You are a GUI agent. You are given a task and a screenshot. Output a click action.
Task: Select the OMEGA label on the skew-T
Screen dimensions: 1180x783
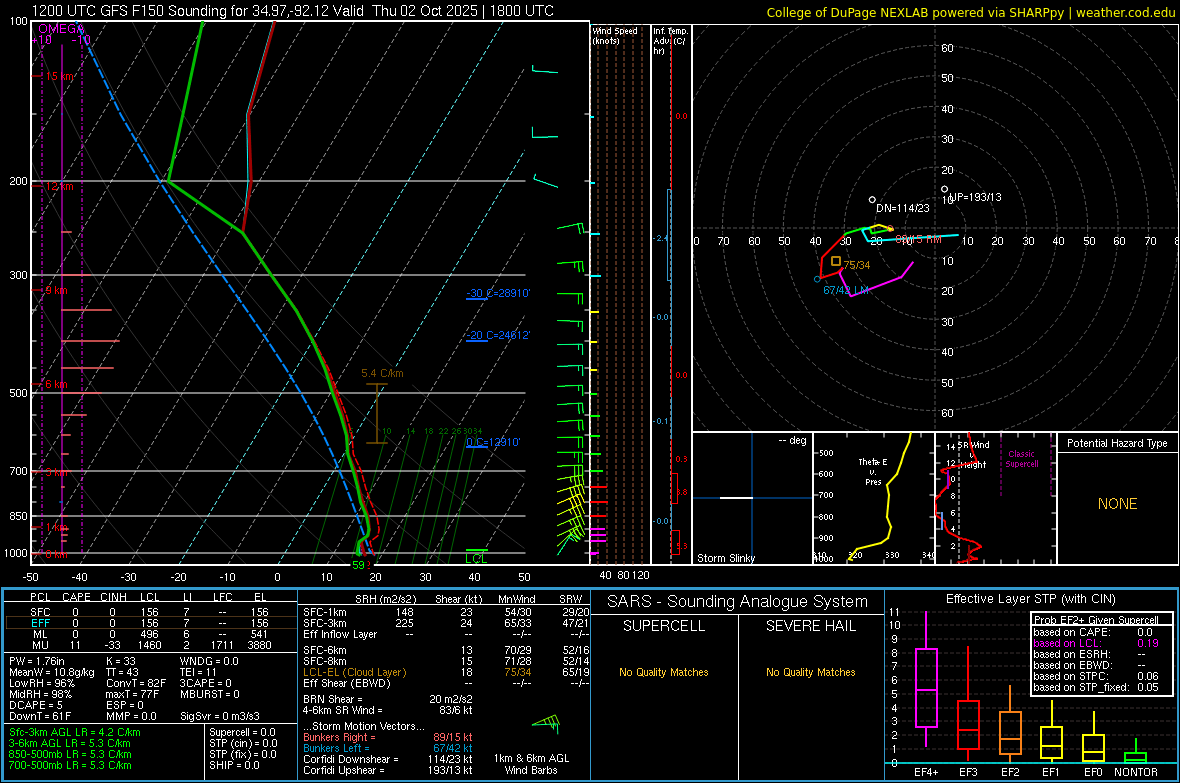[61, 29]
